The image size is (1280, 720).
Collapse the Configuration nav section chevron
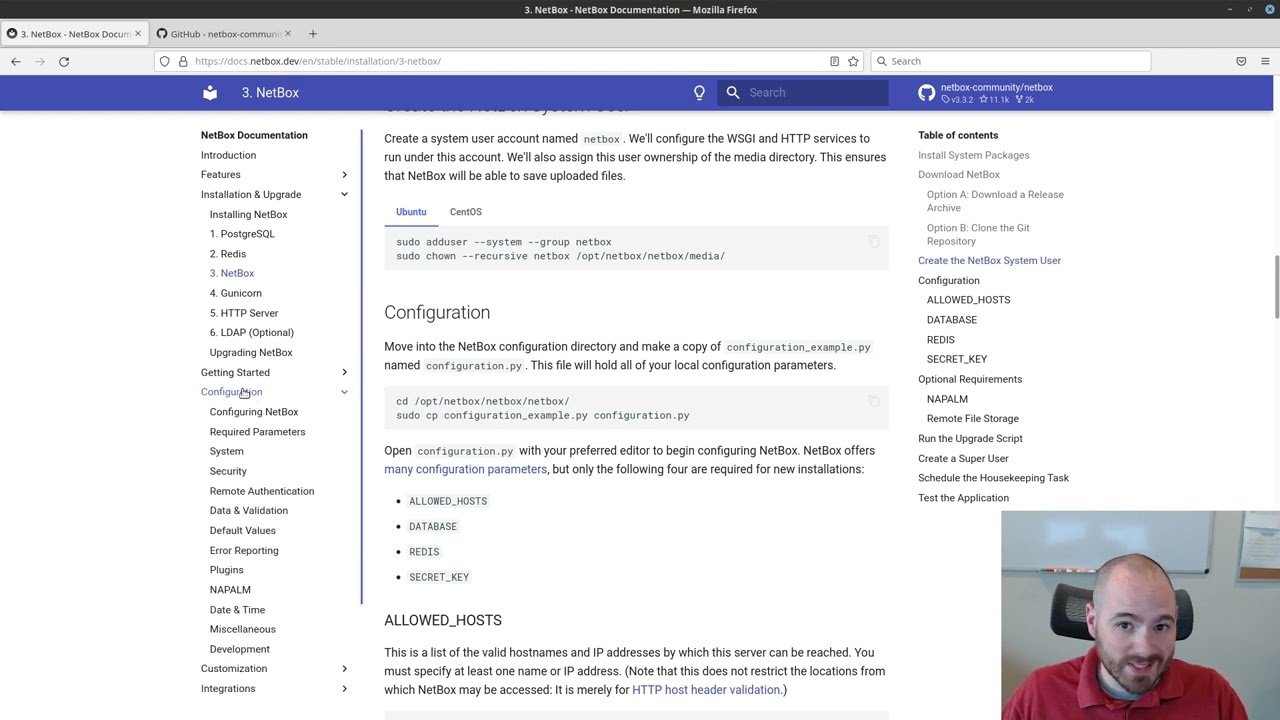(x=344, y=392)
